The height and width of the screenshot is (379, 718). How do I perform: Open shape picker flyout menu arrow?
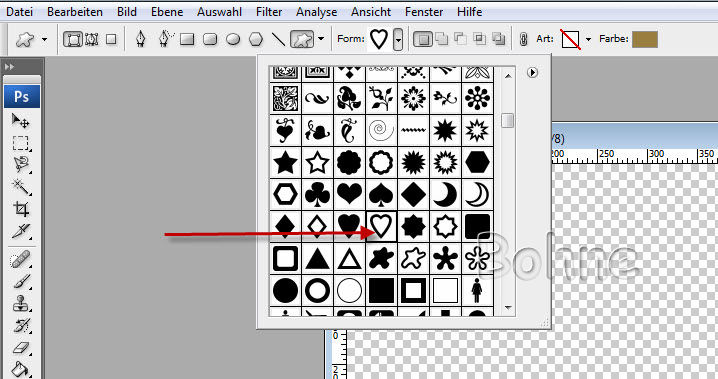tap(532, 72)
